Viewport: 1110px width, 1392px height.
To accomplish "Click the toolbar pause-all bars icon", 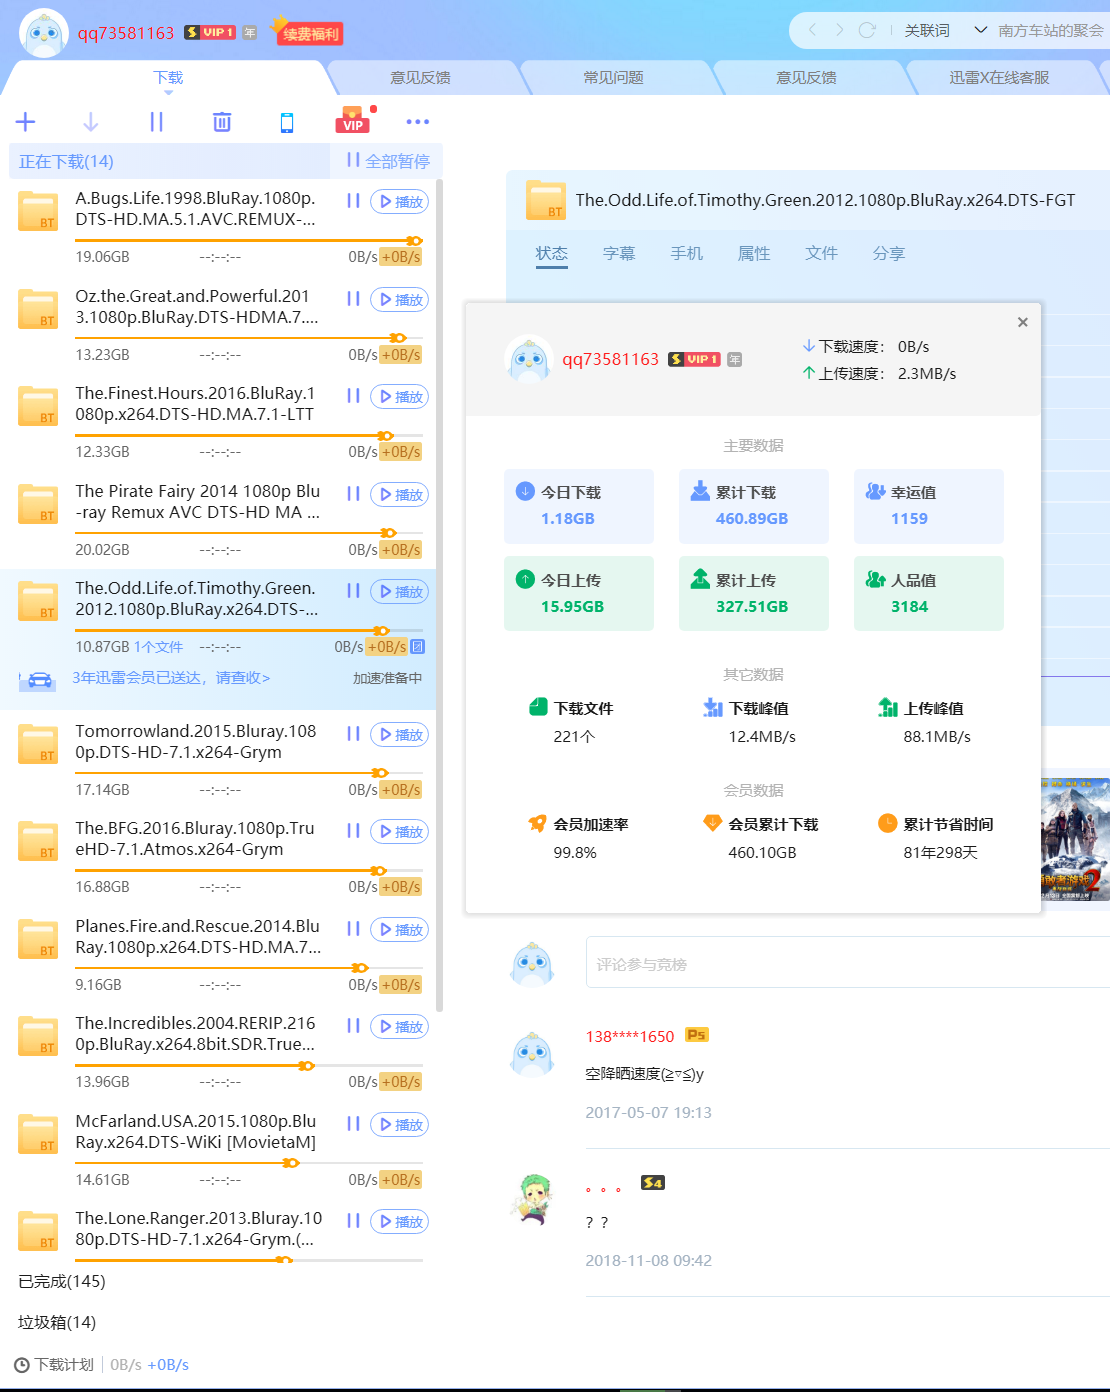I will tap(156, 122).
